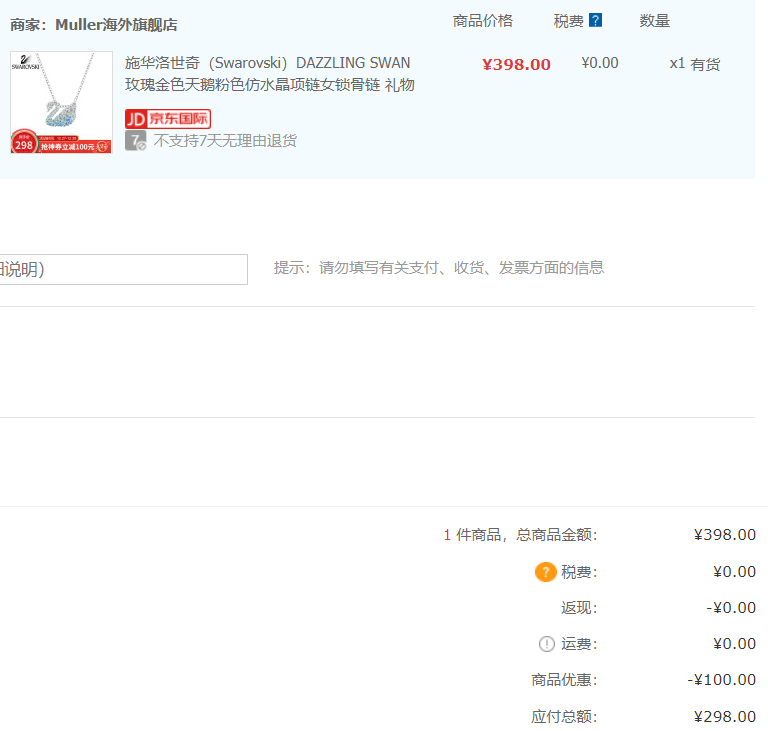
Task: Click the 数量 column header
Action: tap(654, 21)
